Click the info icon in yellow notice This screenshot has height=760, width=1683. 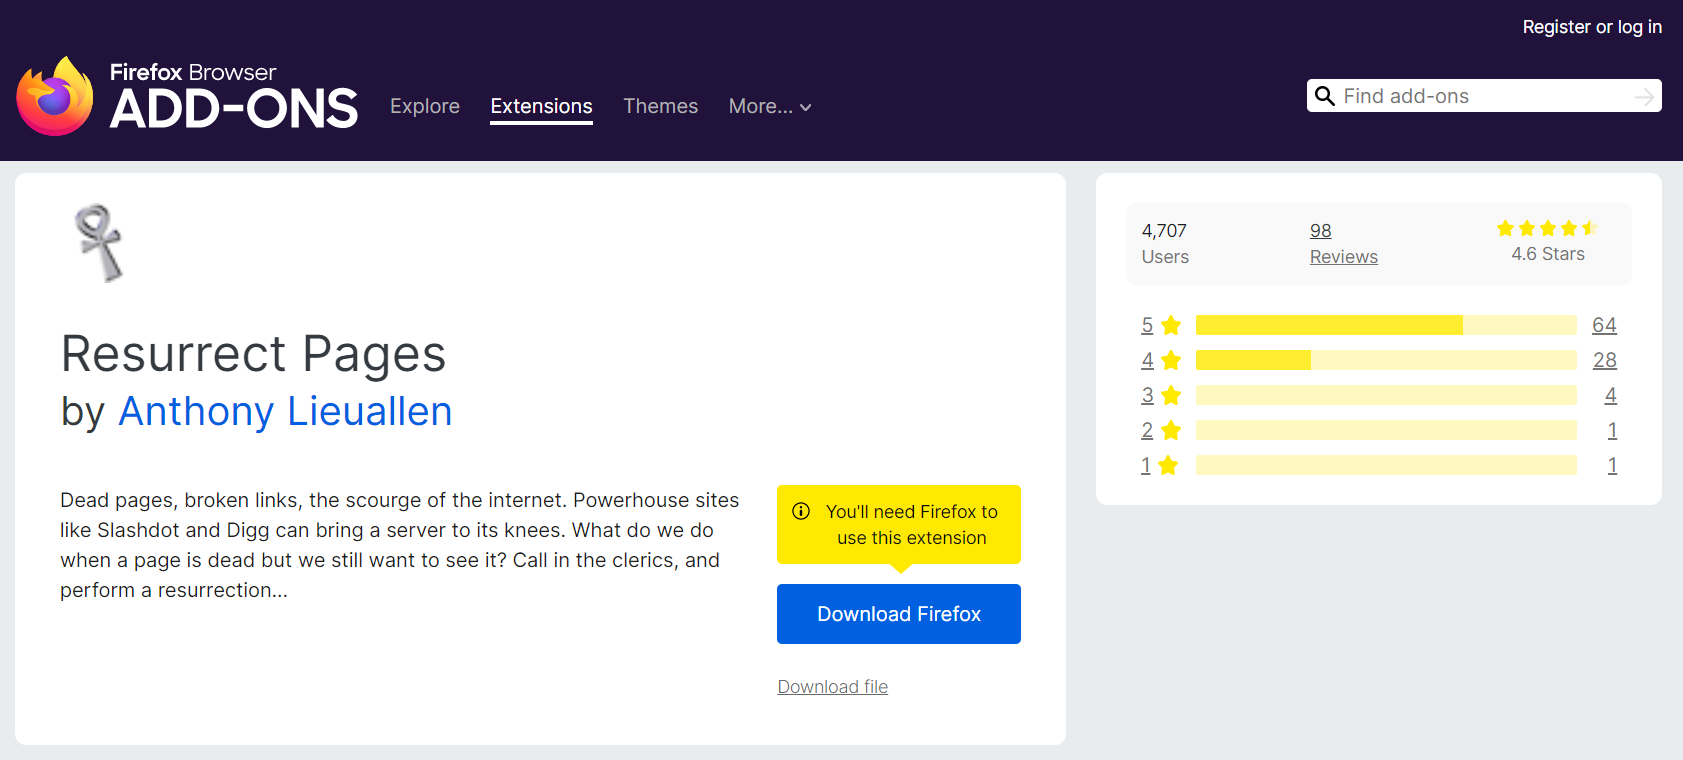801,511
